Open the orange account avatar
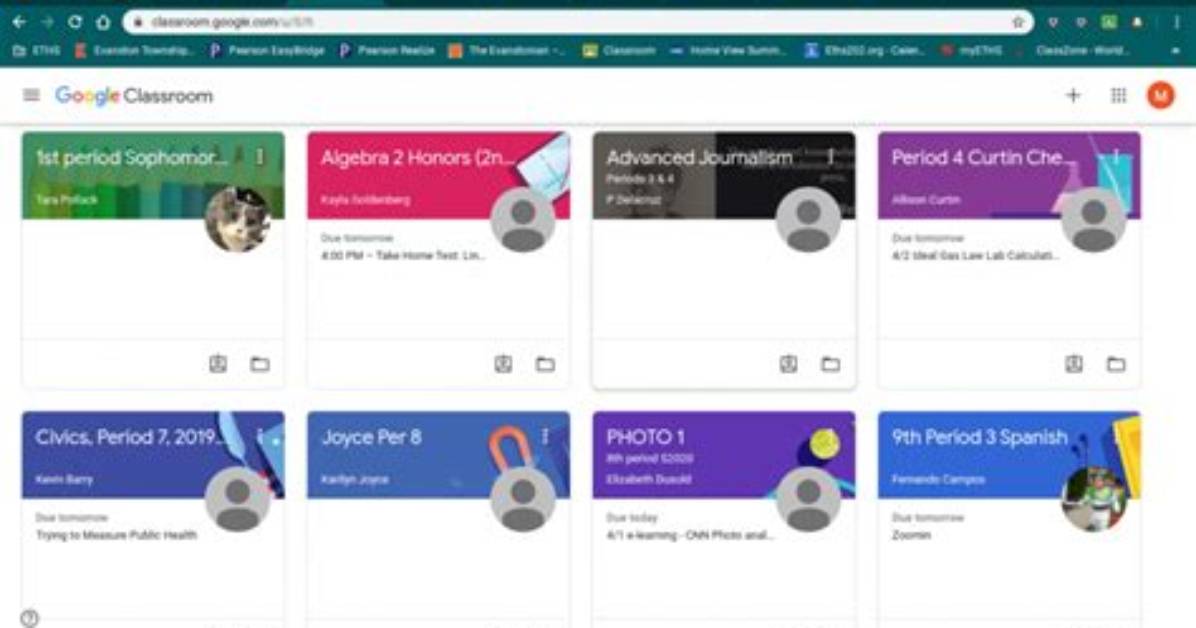Viewport: 1196px width, 628px height. tap(1161, 95)
